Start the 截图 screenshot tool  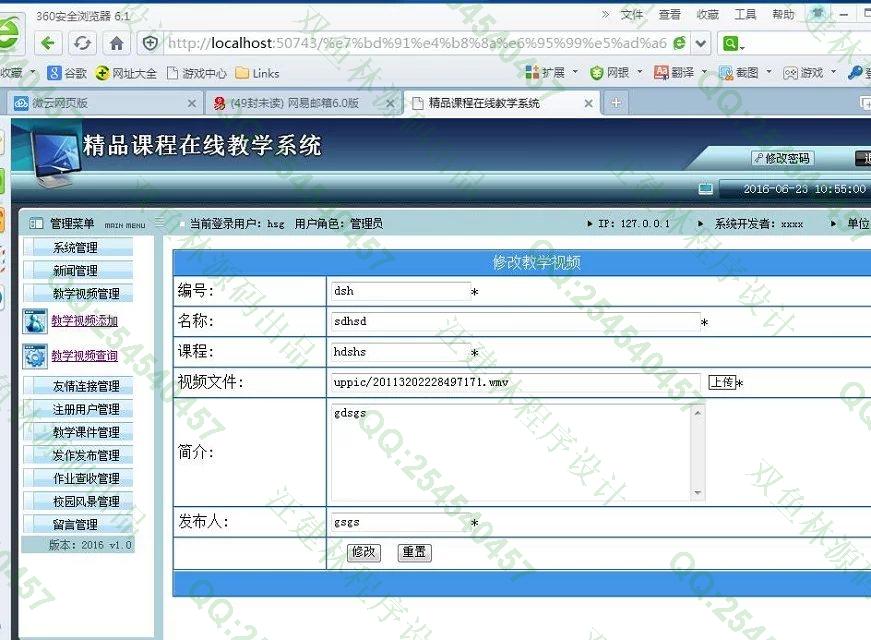(739, 72)
